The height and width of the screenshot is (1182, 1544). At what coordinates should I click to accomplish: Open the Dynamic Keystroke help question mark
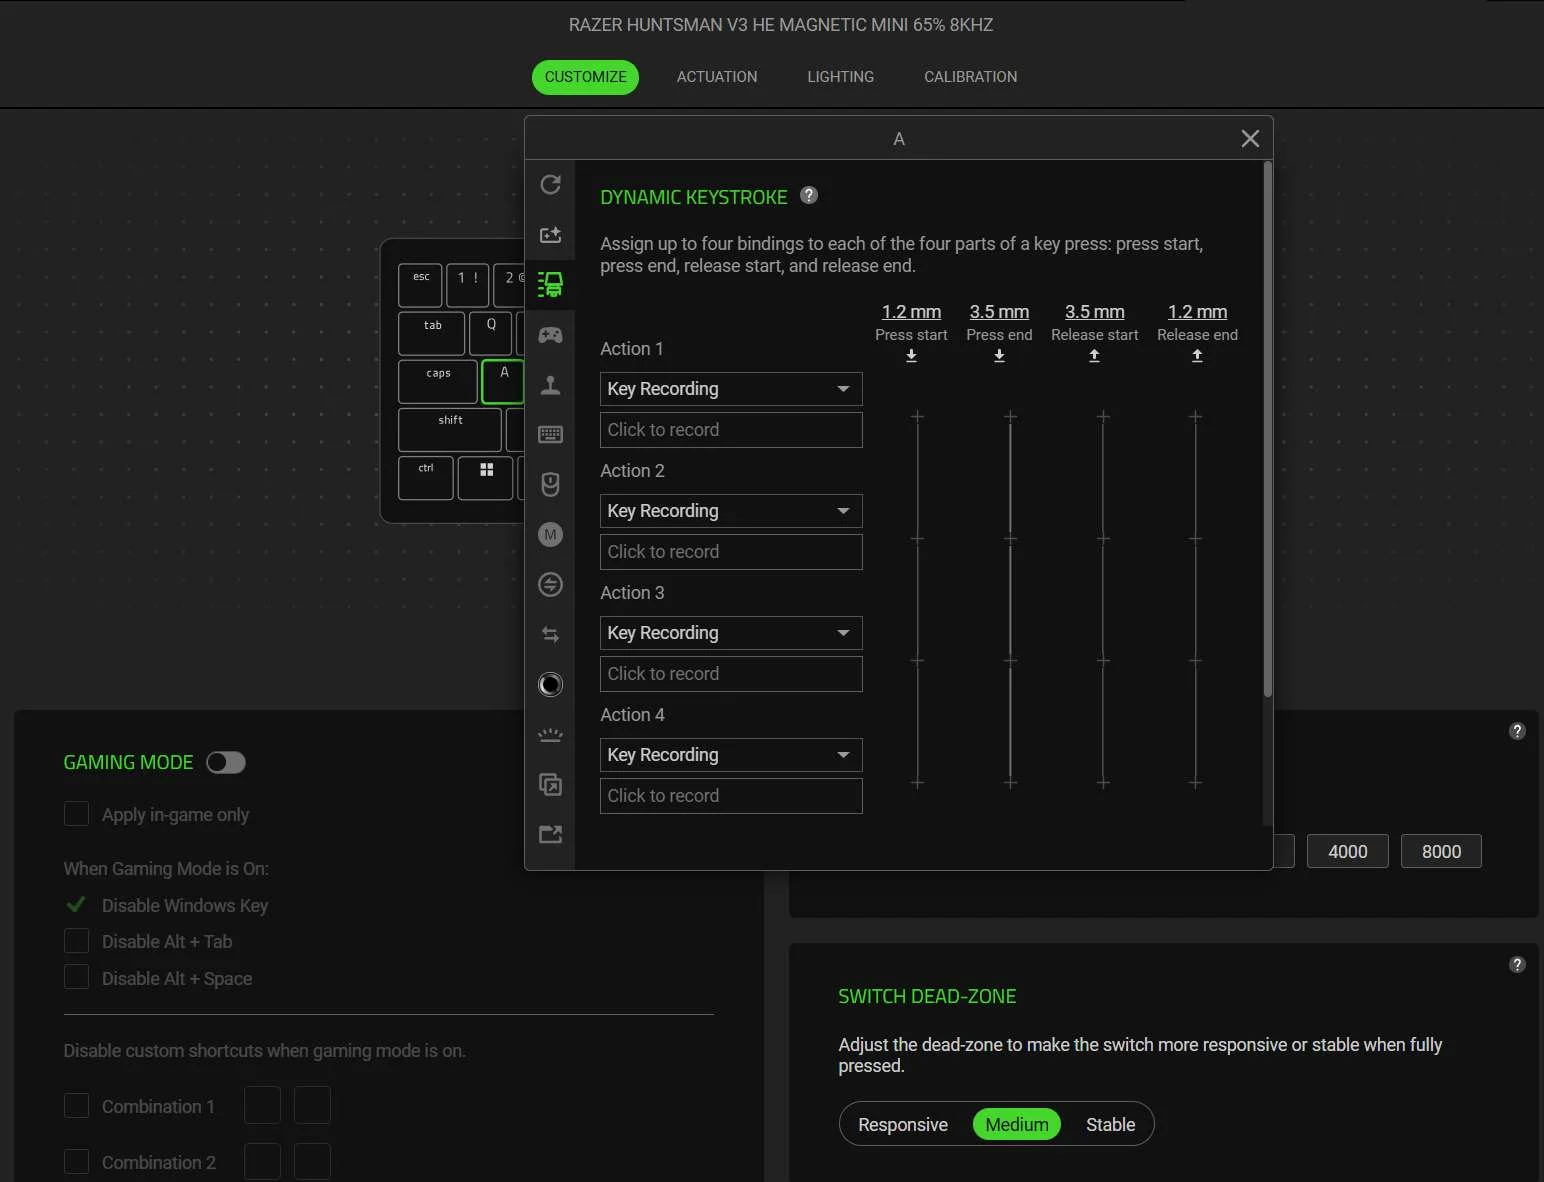809,196
